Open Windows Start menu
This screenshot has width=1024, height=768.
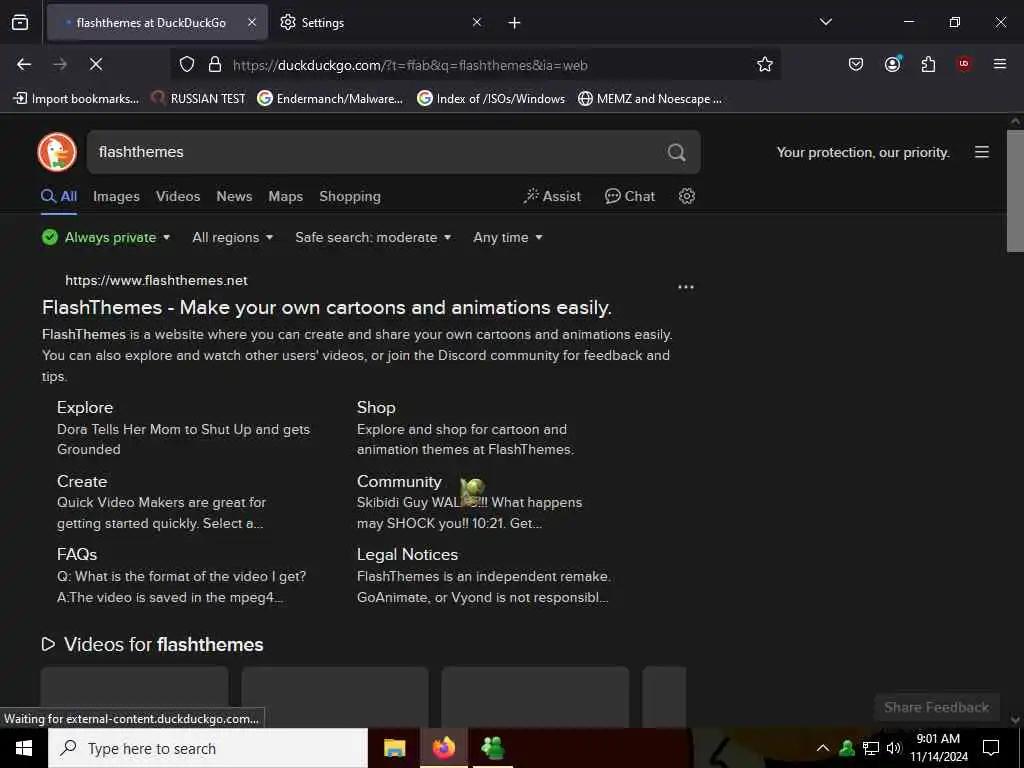point(24,748)
